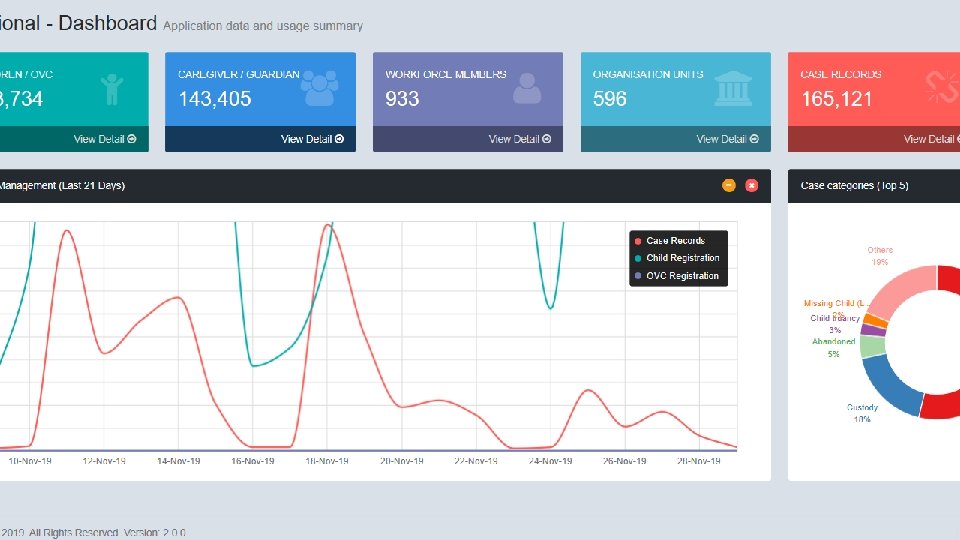Image resolution: width=960 pixels, height=540 pixels.
Task: Click the caregiver group icon on blue card
Action: 320,89
